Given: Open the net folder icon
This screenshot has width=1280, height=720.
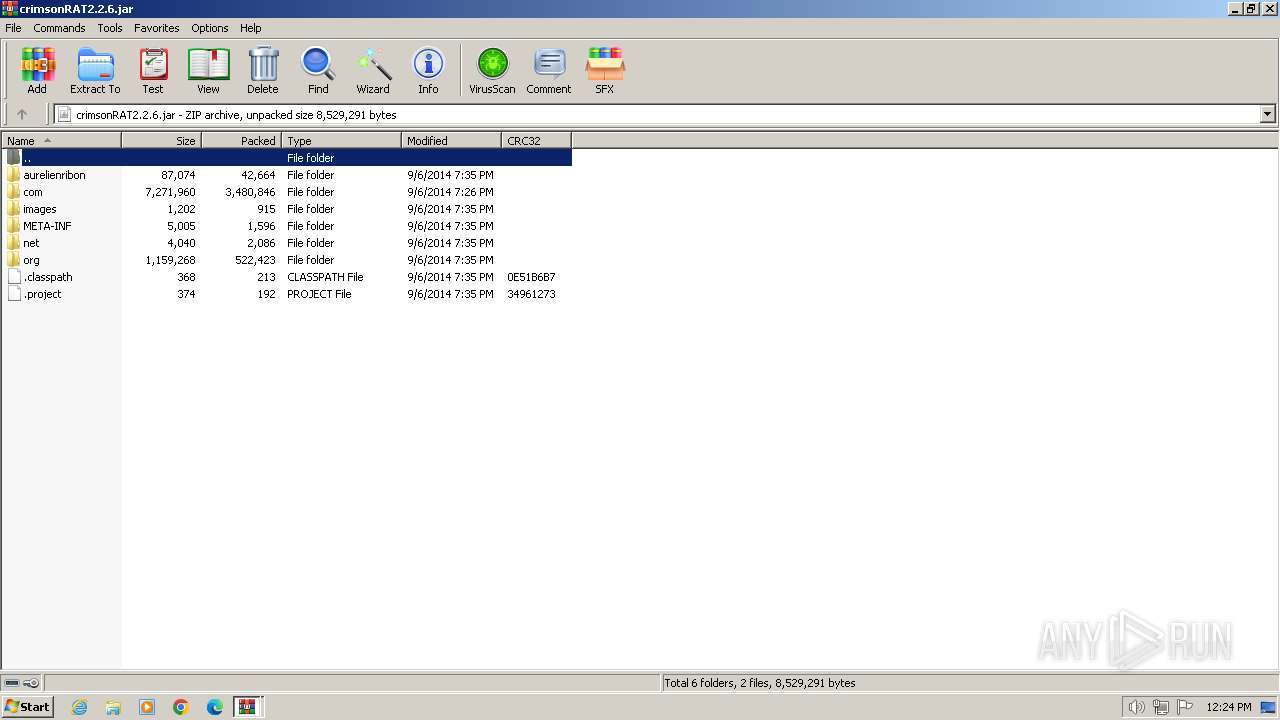Looking at the screenshot, I should click(13, 243).
